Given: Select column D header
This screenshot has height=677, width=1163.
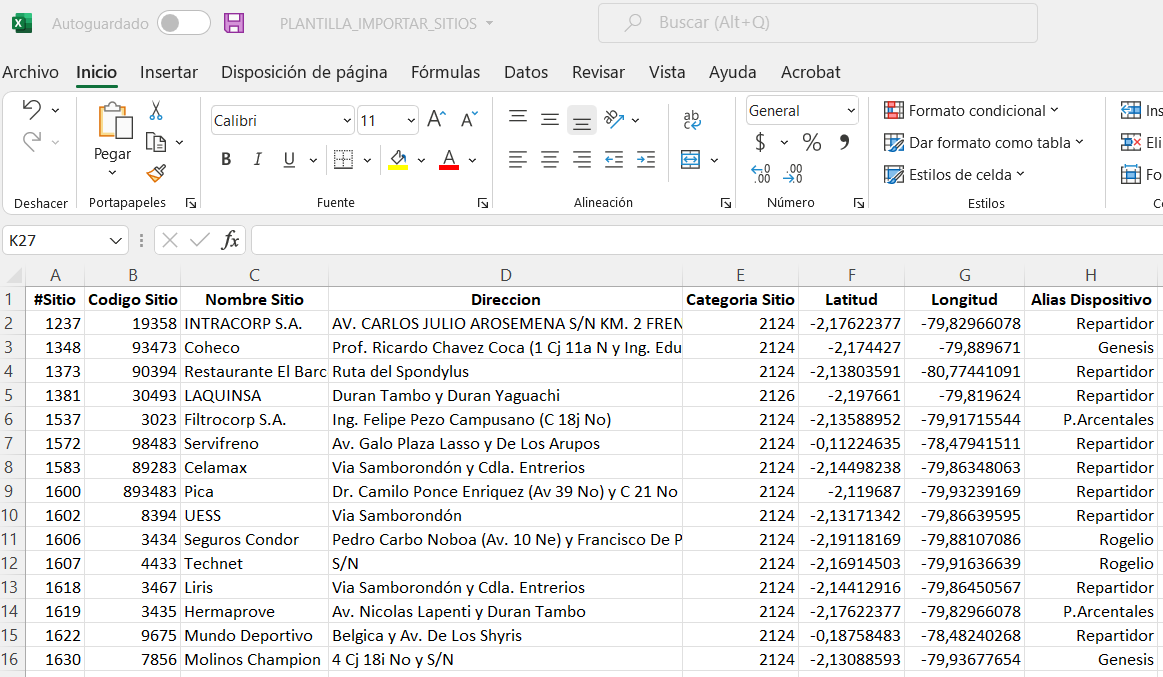Looking at the screenshot, I should click(x=505, y=275).
